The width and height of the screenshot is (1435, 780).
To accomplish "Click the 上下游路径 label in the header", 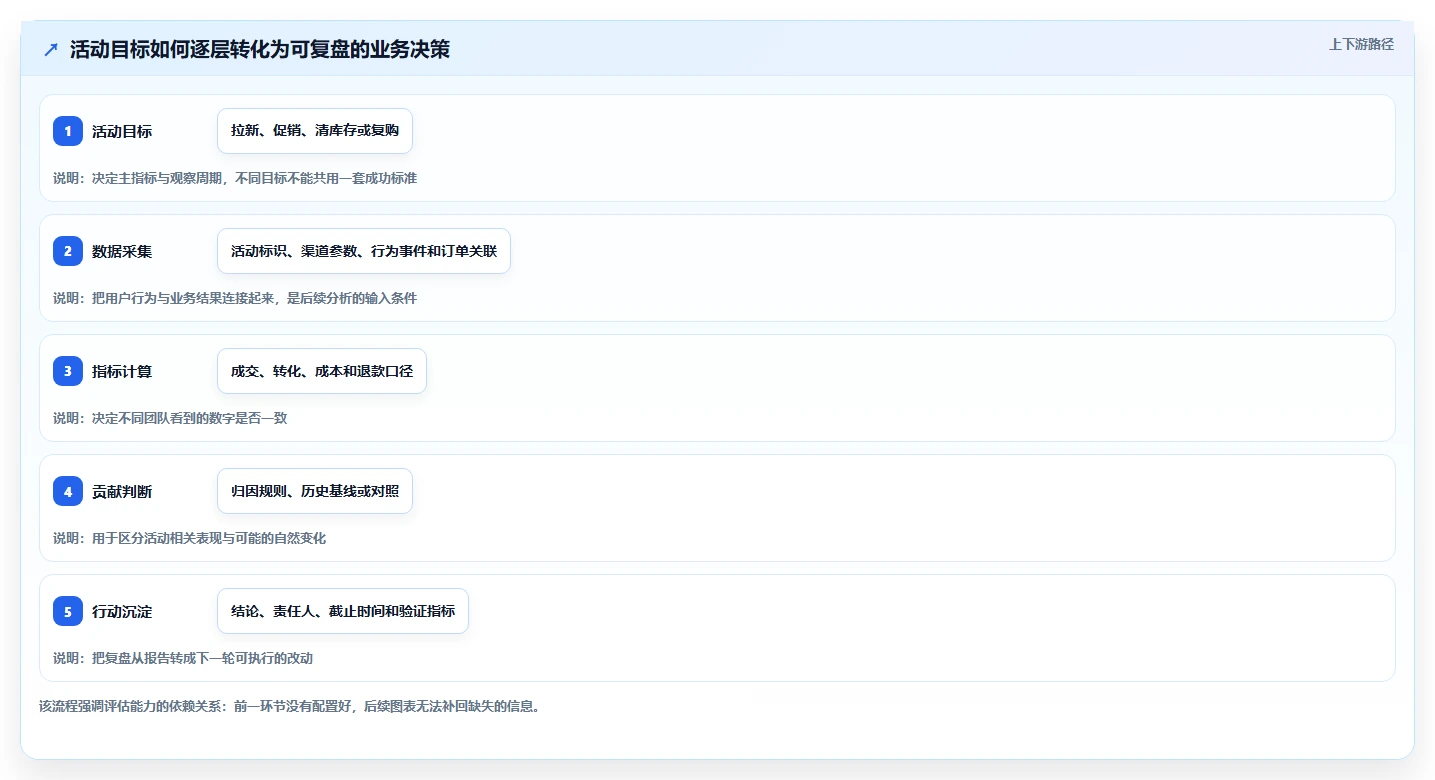I will tap(1361, 44).
